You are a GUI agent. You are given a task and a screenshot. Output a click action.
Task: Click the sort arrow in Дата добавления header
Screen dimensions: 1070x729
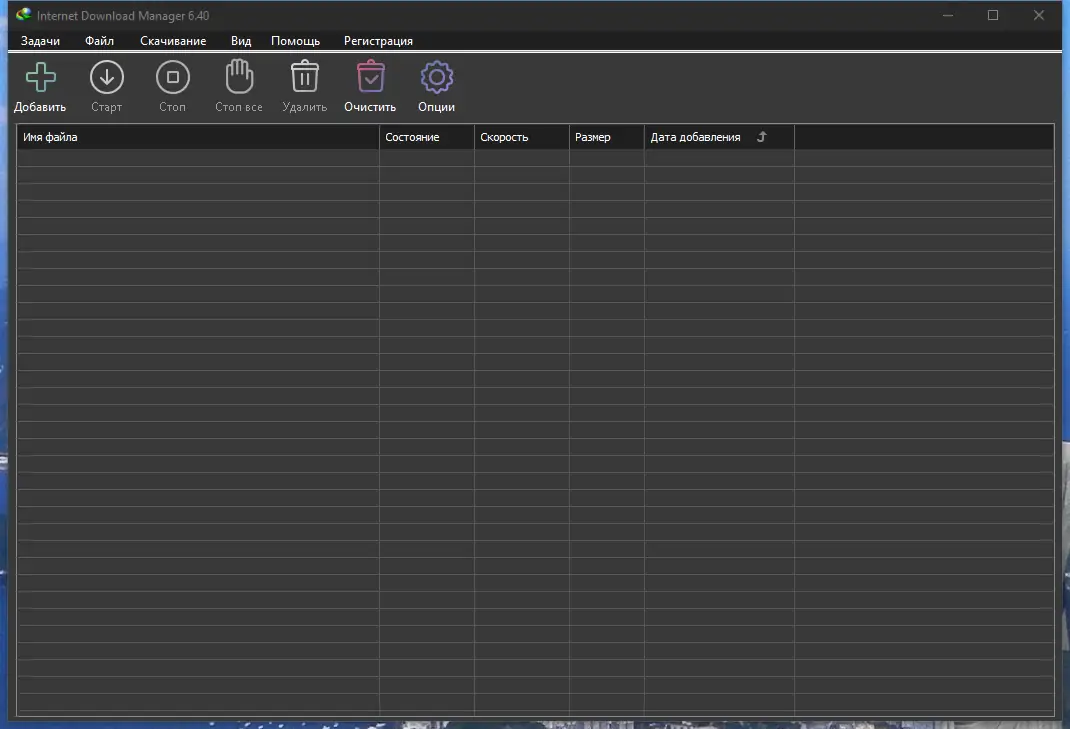762,137
